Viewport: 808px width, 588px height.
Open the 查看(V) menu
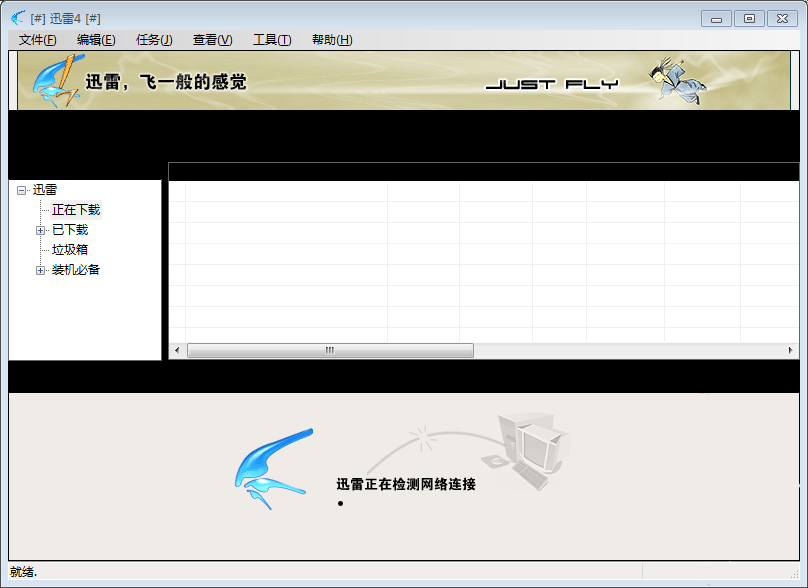[212, 40]
